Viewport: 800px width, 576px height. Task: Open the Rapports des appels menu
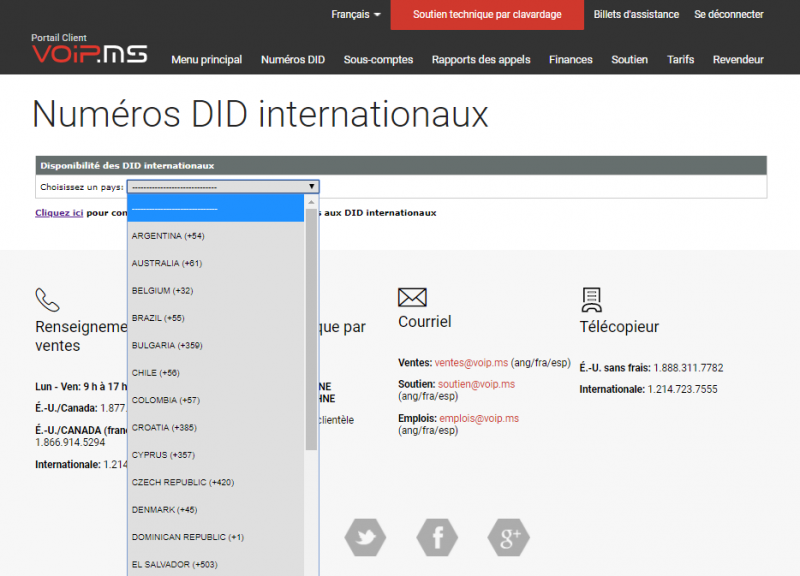(x=481, y=60)
